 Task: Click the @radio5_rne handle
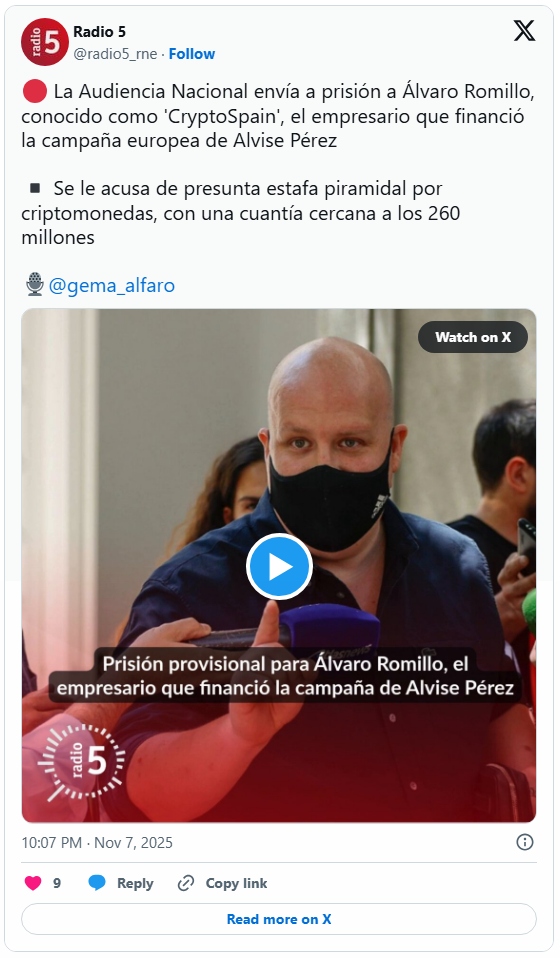pyautogui.click(x=115, y=54)
